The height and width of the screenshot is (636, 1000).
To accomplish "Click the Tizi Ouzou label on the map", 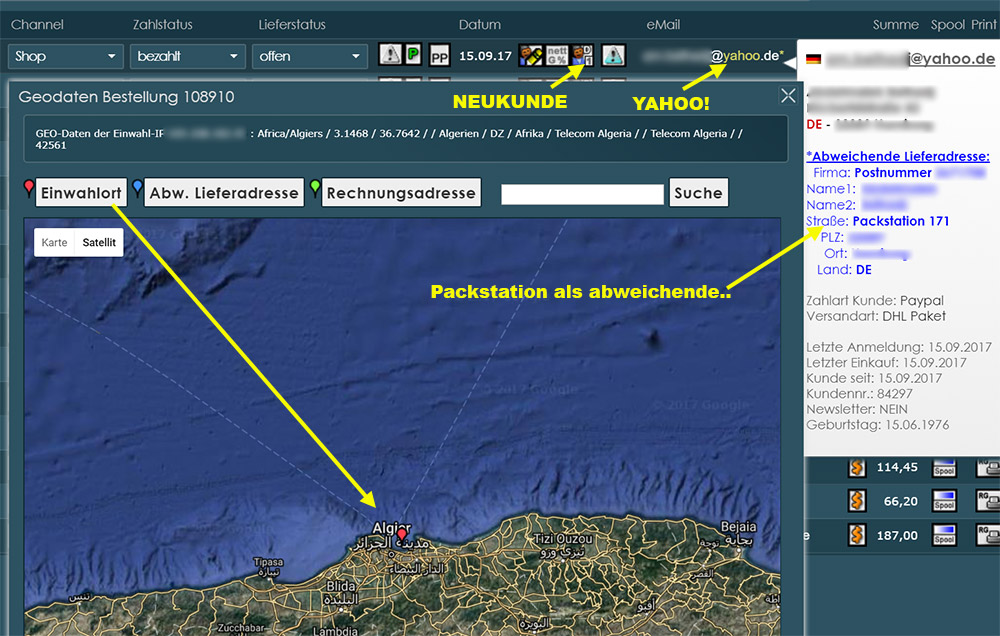I will [563, 539].
